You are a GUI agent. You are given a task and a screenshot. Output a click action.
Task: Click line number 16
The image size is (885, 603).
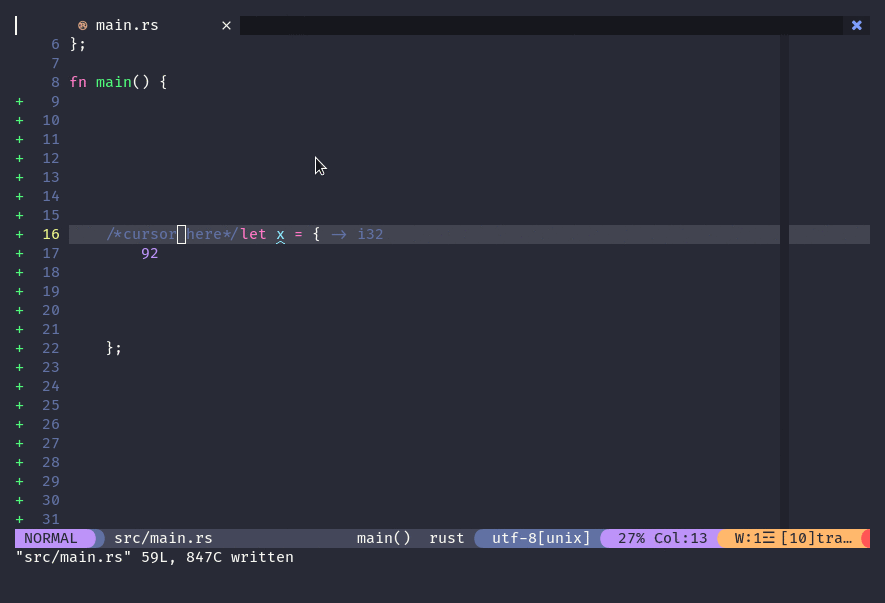click(51, 234)
